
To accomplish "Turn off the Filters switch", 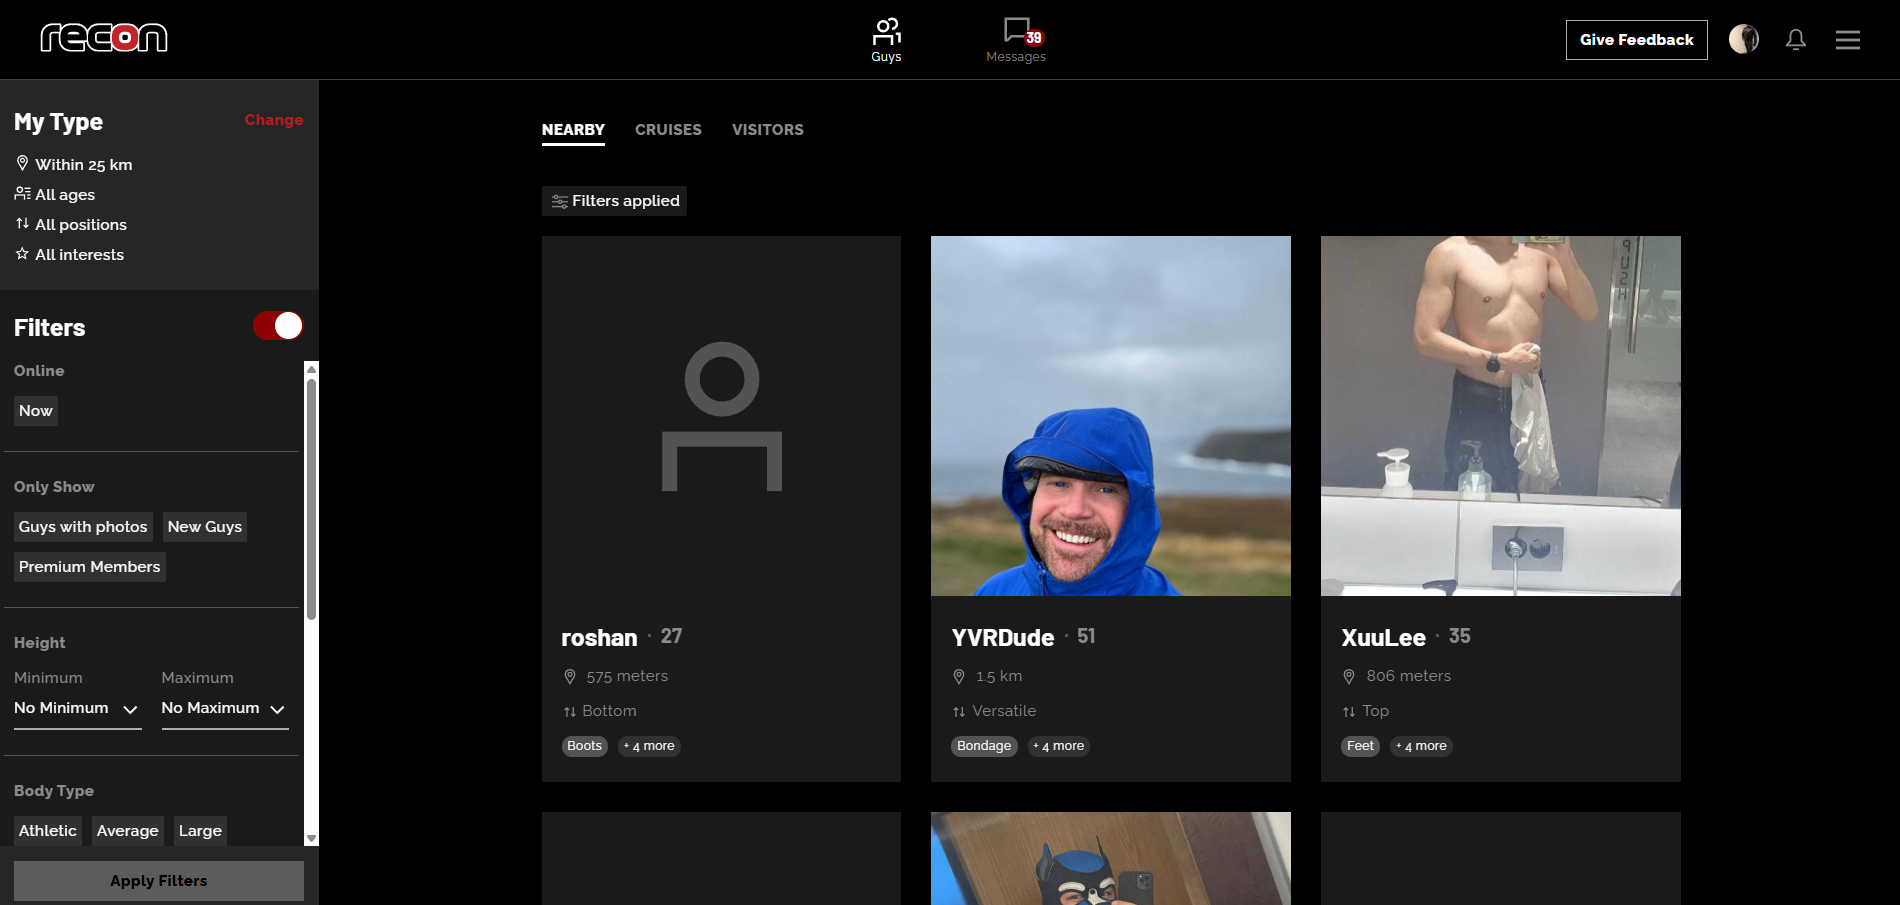I will tap(278, 326).
